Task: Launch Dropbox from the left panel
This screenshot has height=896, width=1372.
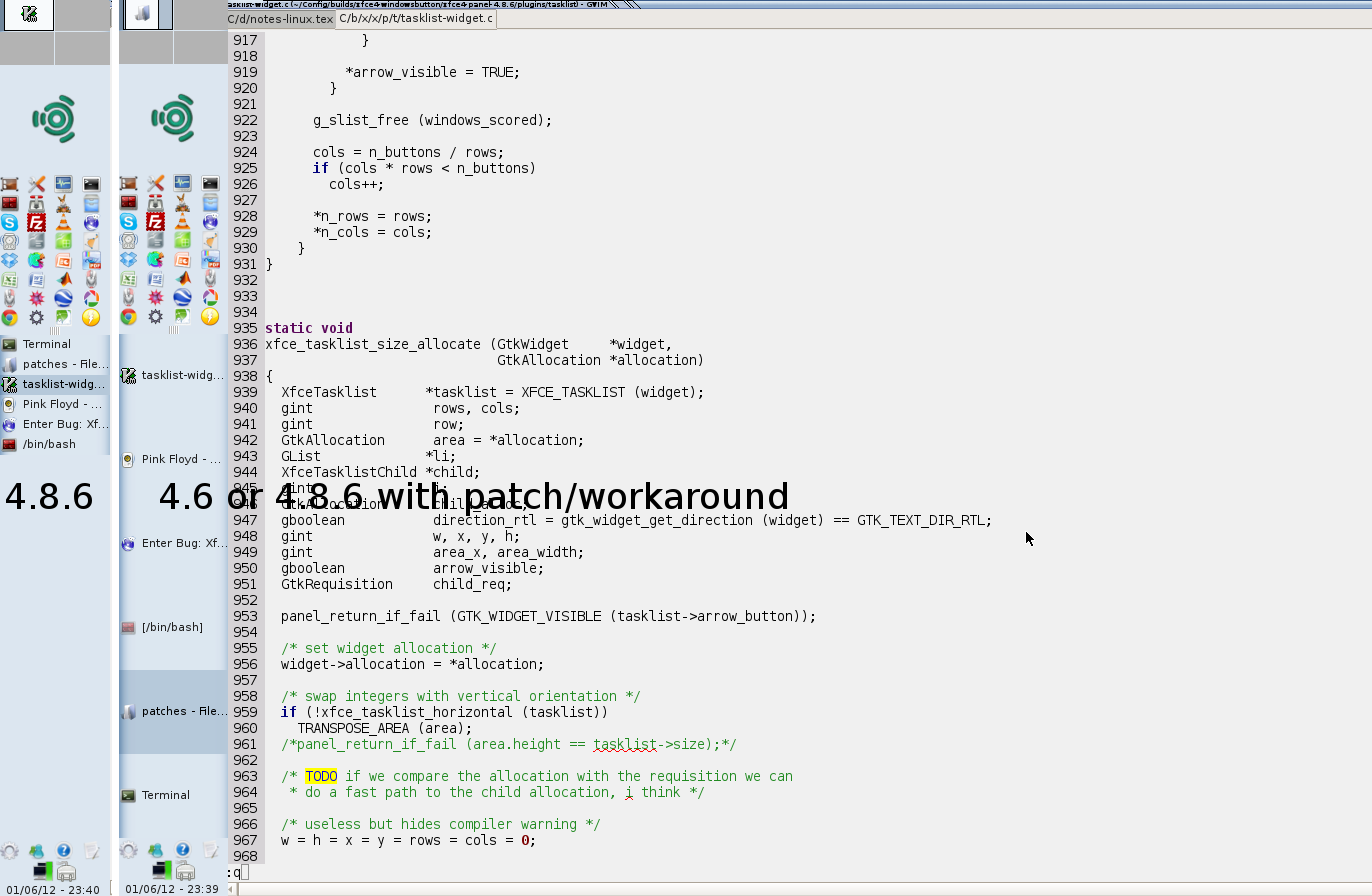Action: 9,260
